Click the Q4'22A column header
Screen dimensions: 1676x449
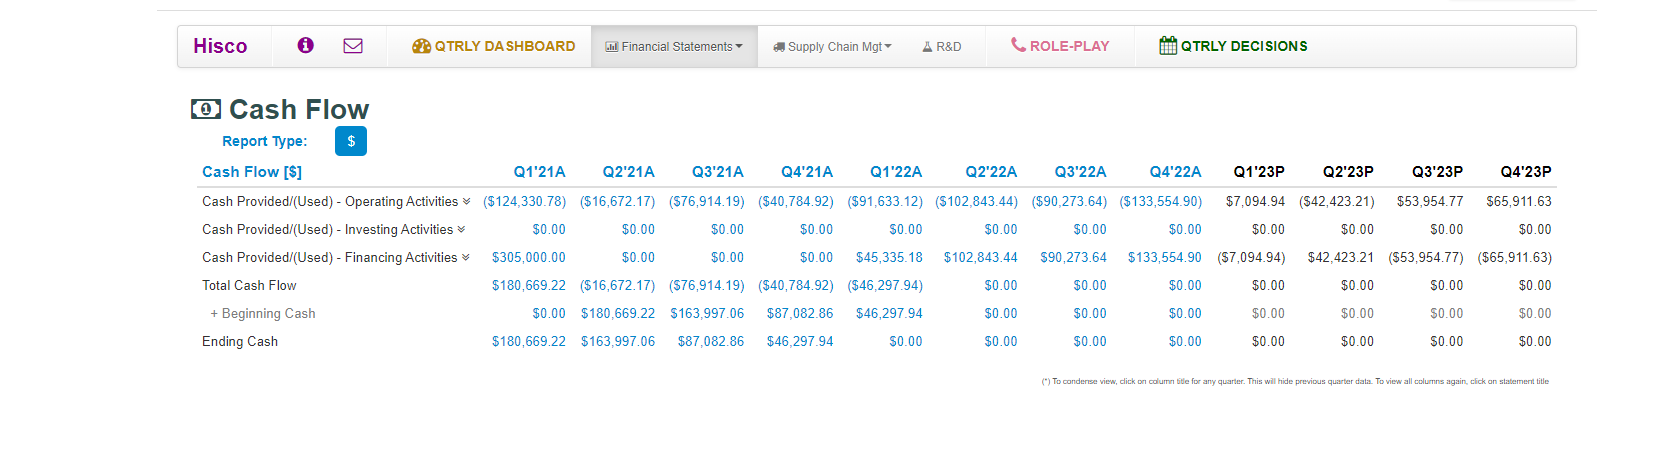coord(1175,172)
